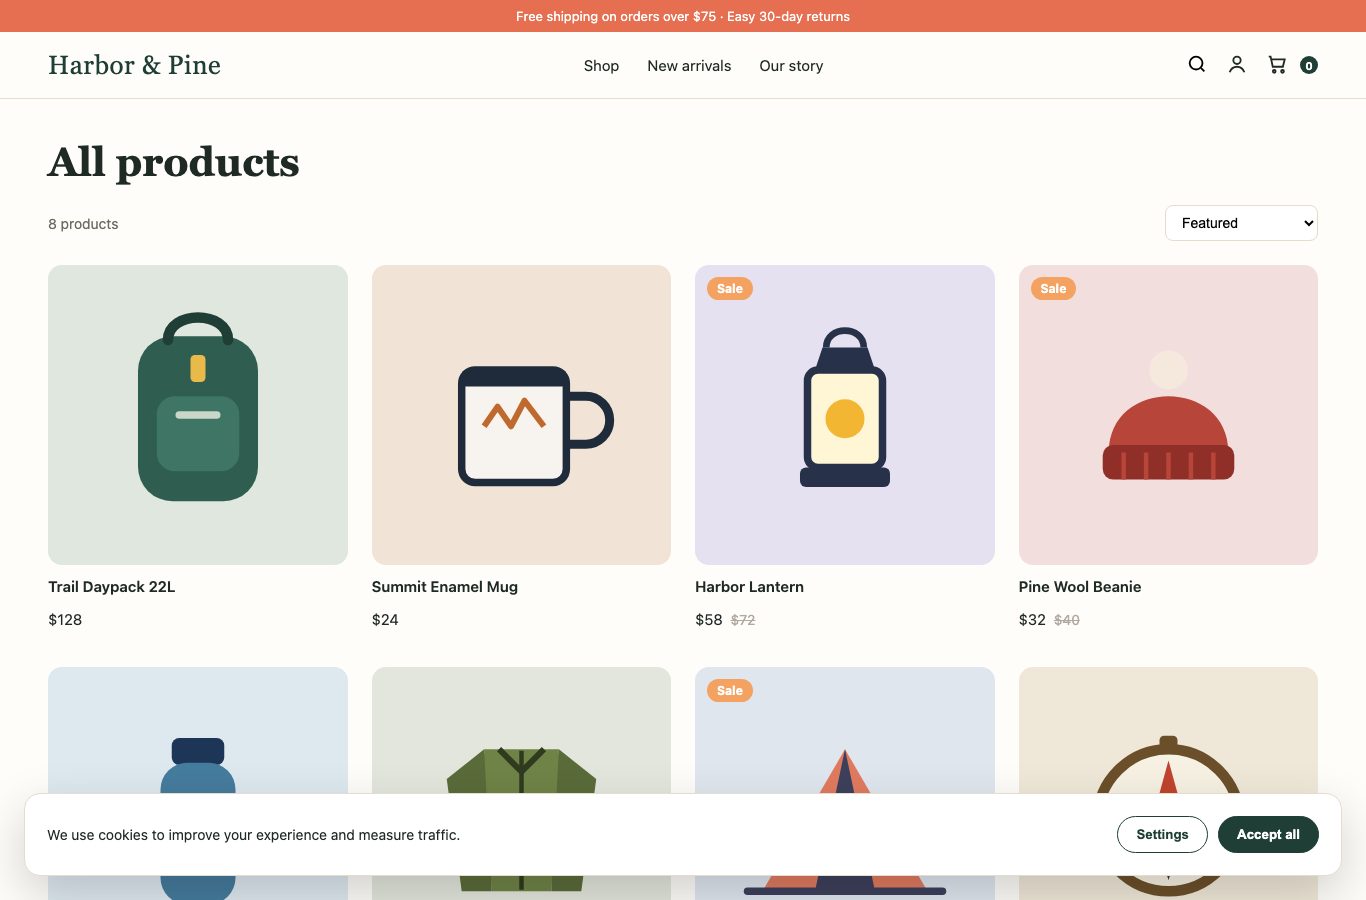Viewport: 1366px width, 900px height.
Task: Click the Harbor Lantern product title
Action: pos(749,587)
